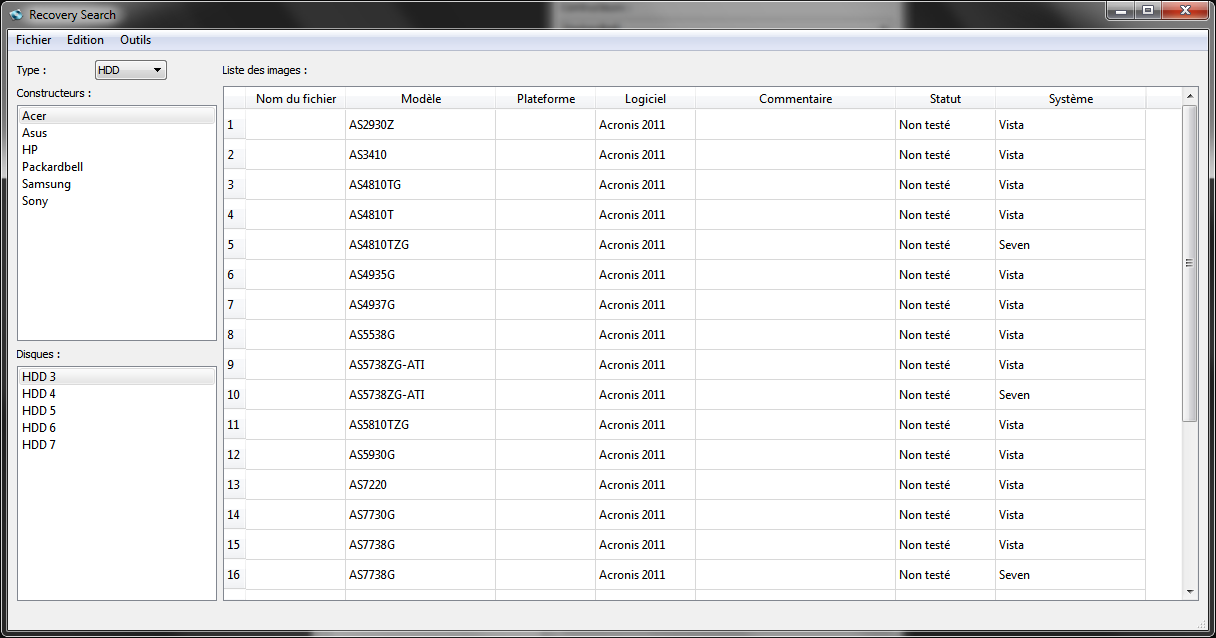Open the Outils menu
This screenshot has width=1216, height=638.
135,40
